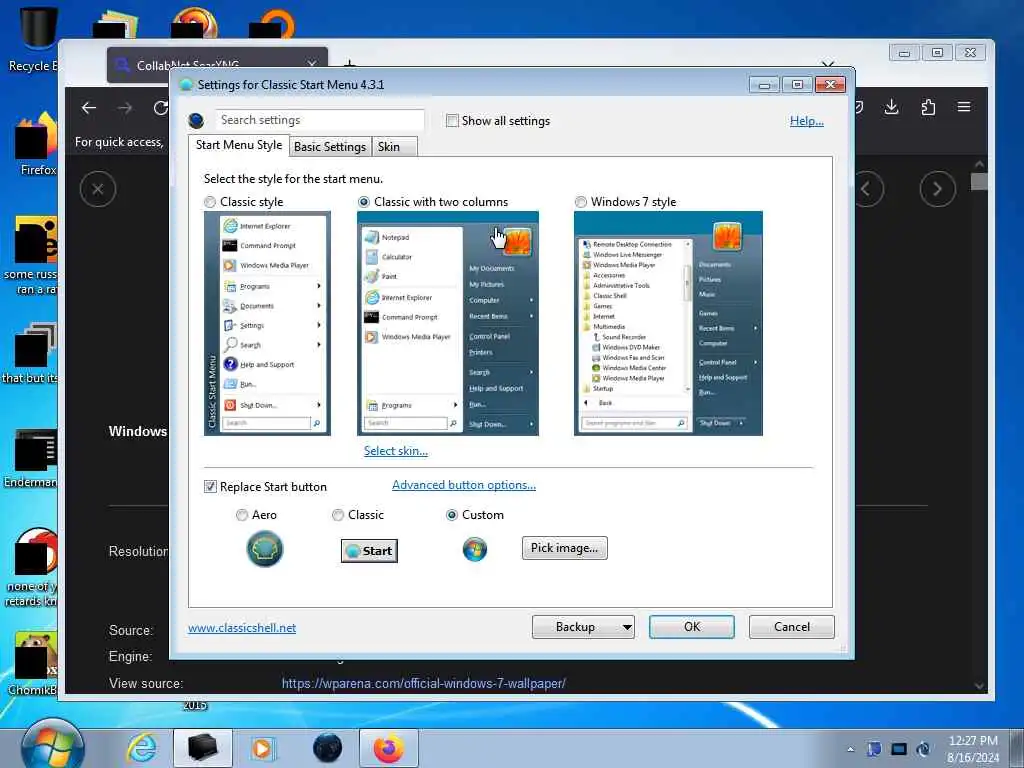Open the Windows Start orb on taskbar
Image resolution: width=1024 pixels, height=768 pixels.
pos(52,746)
